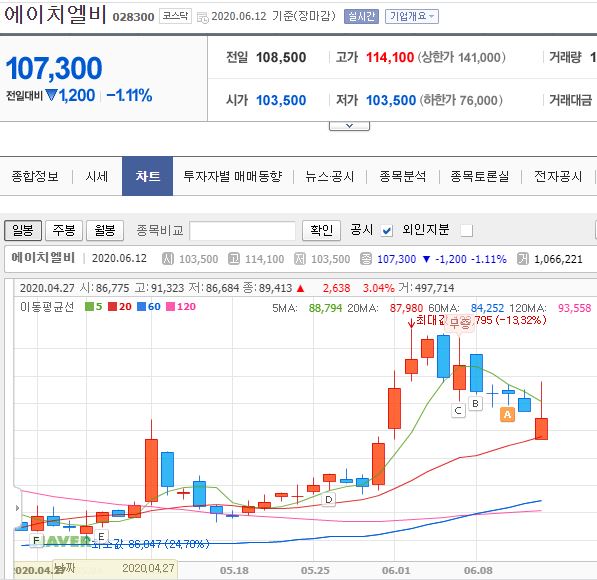597x580 pixels.
Task: Click the 저가 icon before second 103,500
Action: (x=300, y=259)
